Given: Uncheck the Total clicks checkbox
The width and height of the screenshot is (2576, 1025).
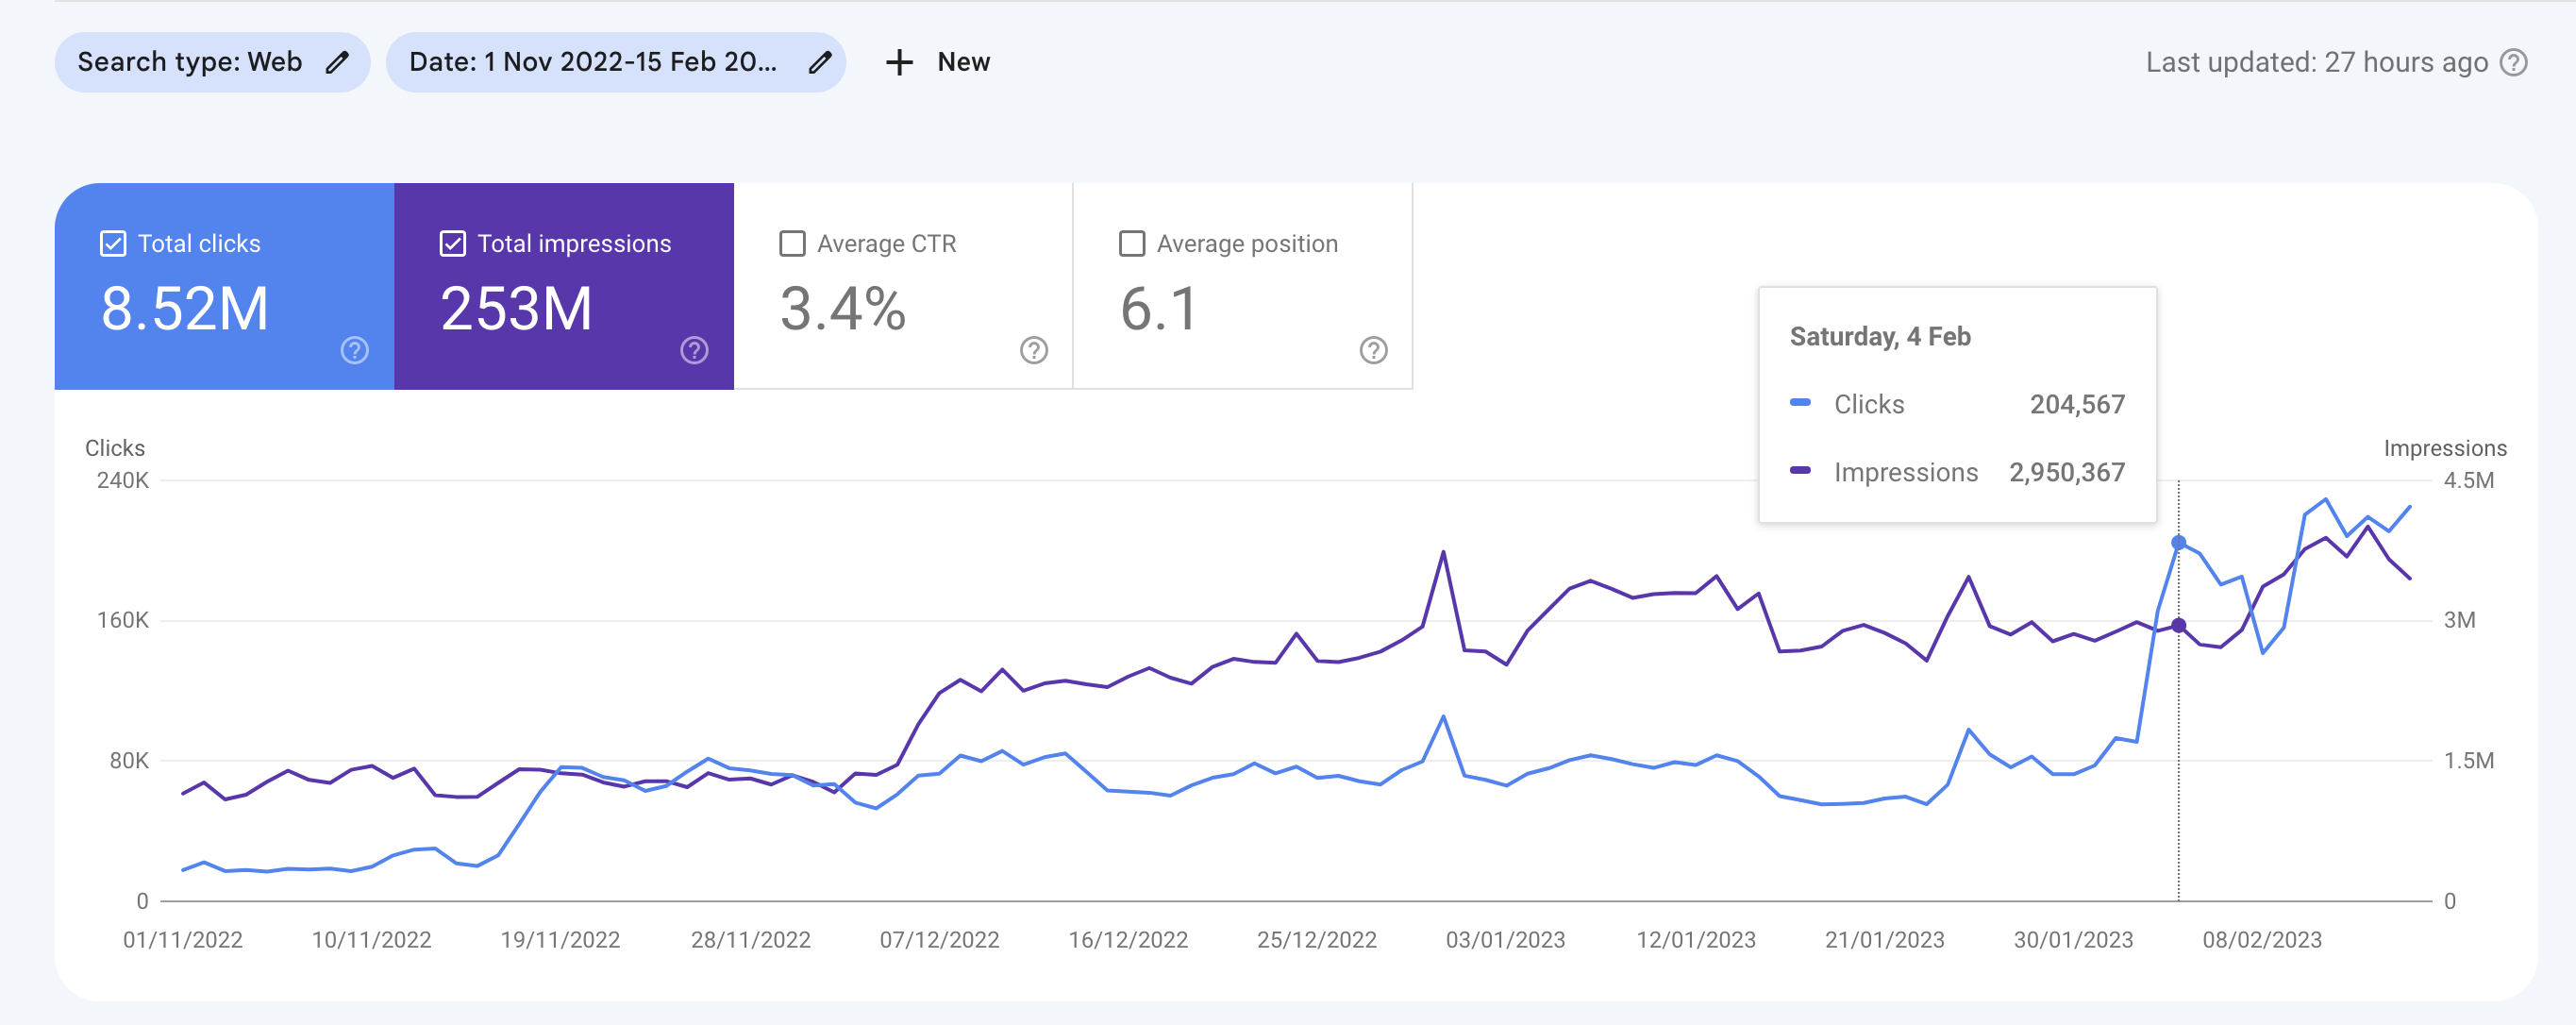Looking at the screenshot, I should [x=113, y=244].
